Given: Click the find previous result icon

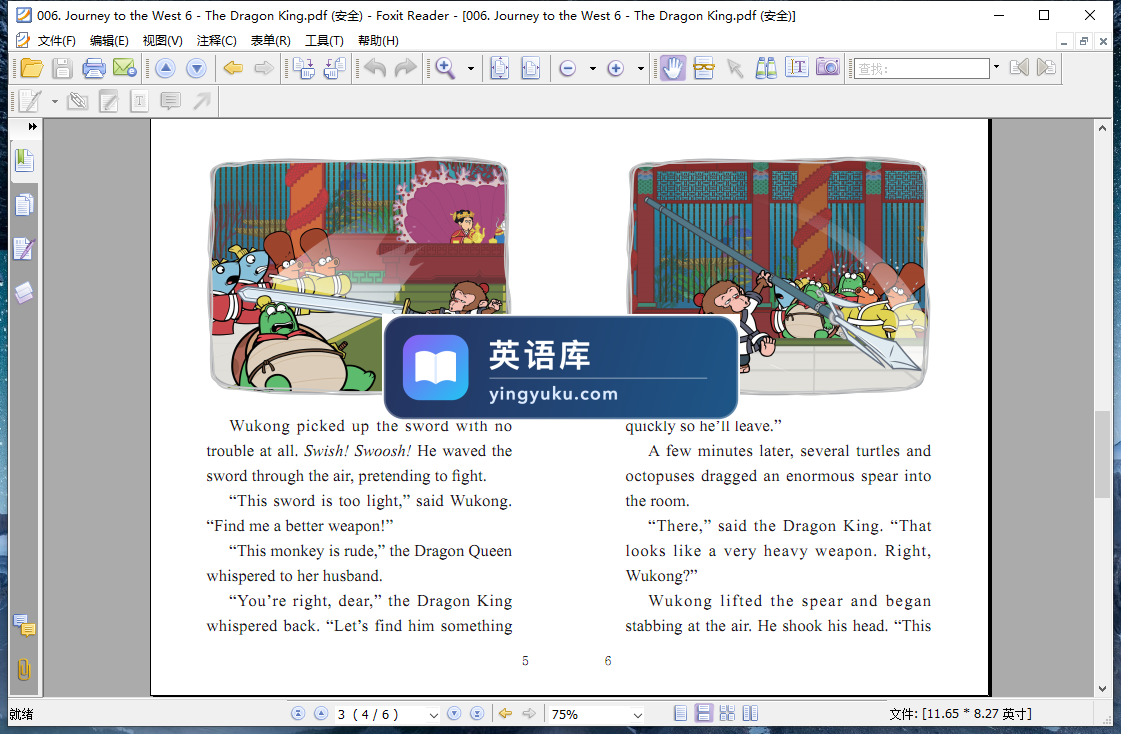Looking at the screenshot, I should [1019, 68].
